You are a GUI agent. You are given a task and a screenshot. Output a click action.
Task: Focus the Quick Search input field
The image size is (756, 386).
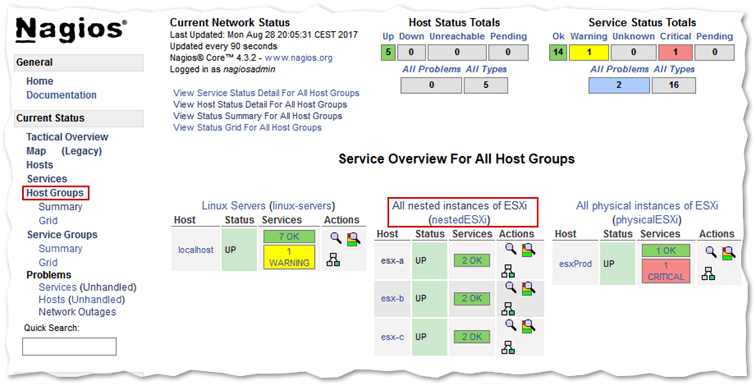click(x=69, y=346)
